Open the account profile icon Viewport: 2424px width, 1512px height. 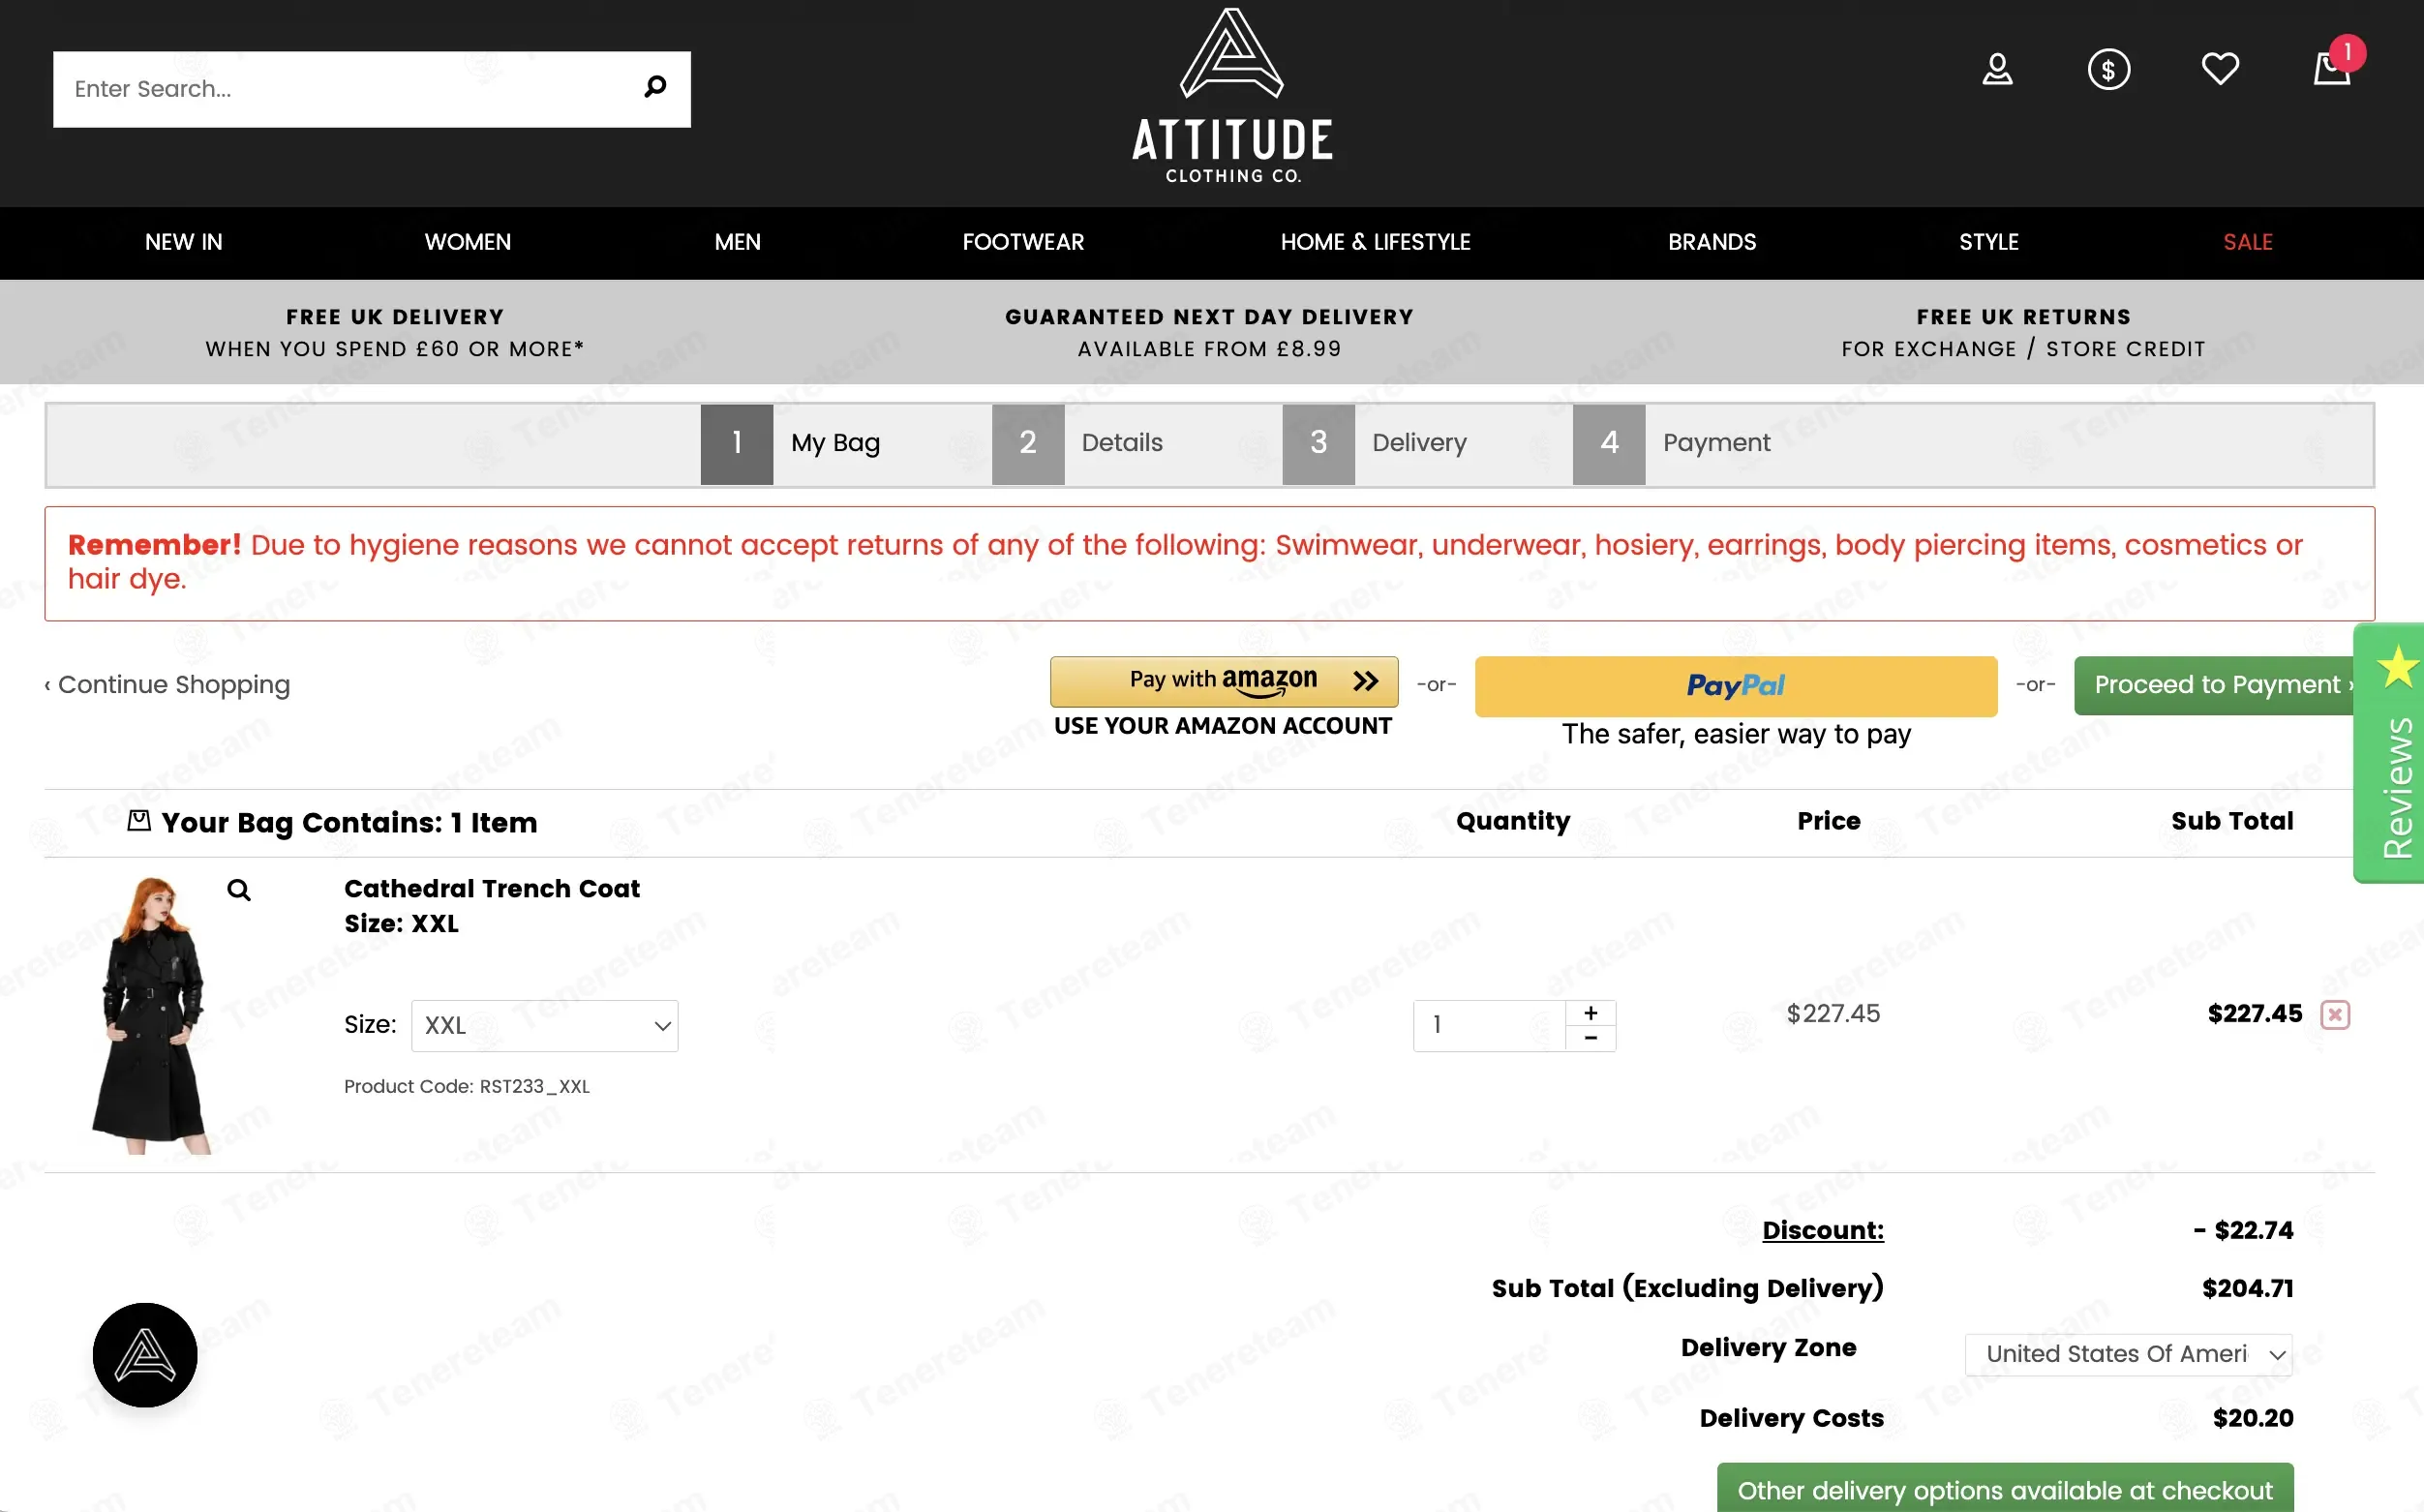[1997, 69]
